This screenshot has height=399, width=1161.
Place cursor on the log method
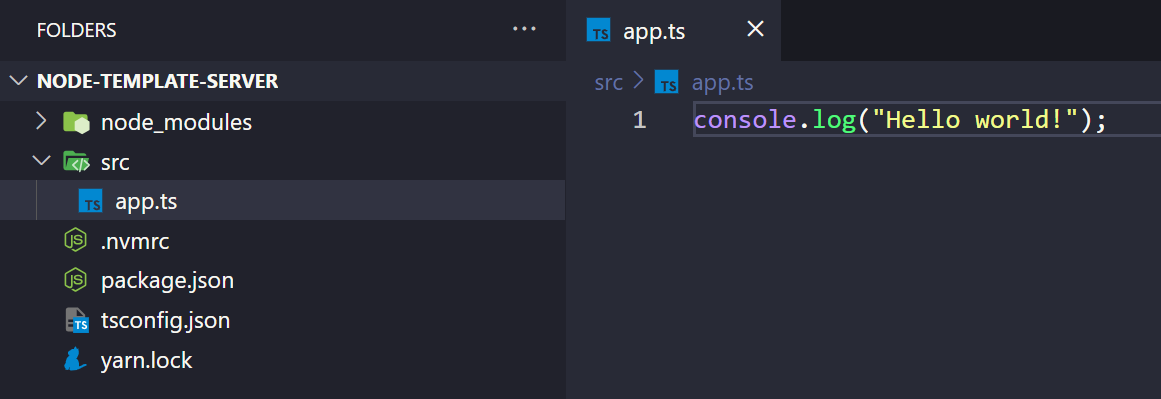click(835, 120)
